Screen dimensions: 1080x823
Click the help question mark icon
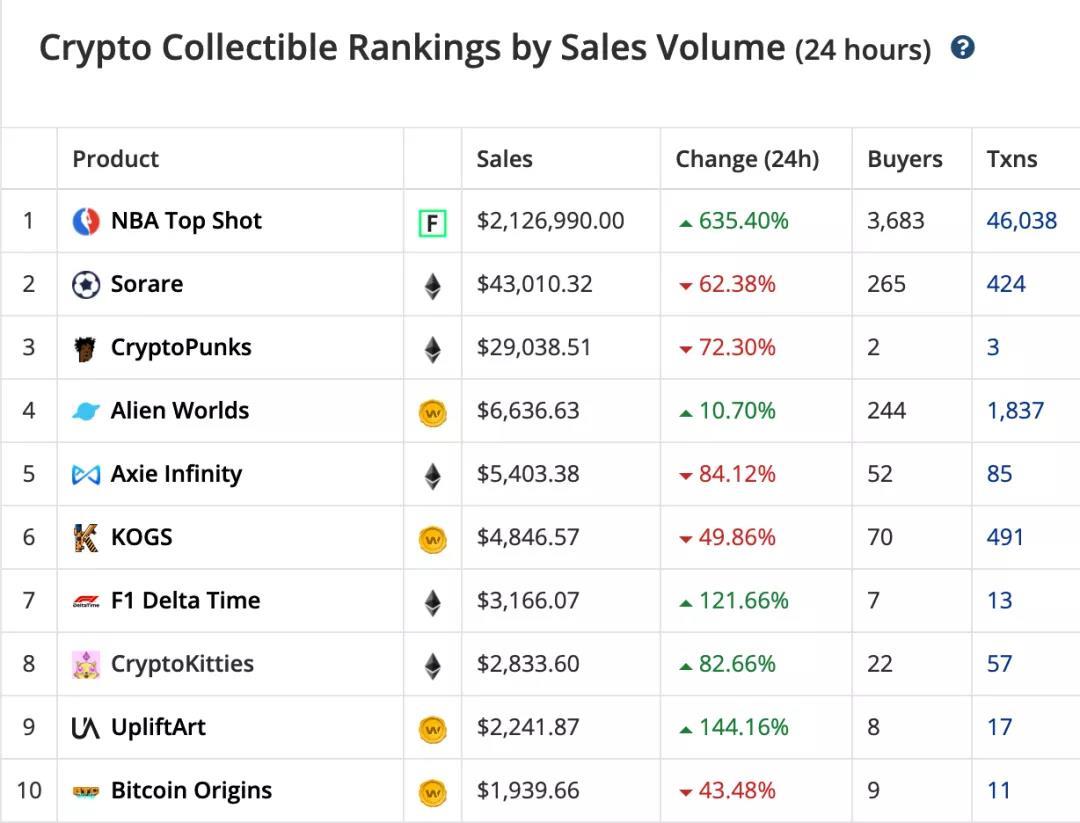(962, 47)
